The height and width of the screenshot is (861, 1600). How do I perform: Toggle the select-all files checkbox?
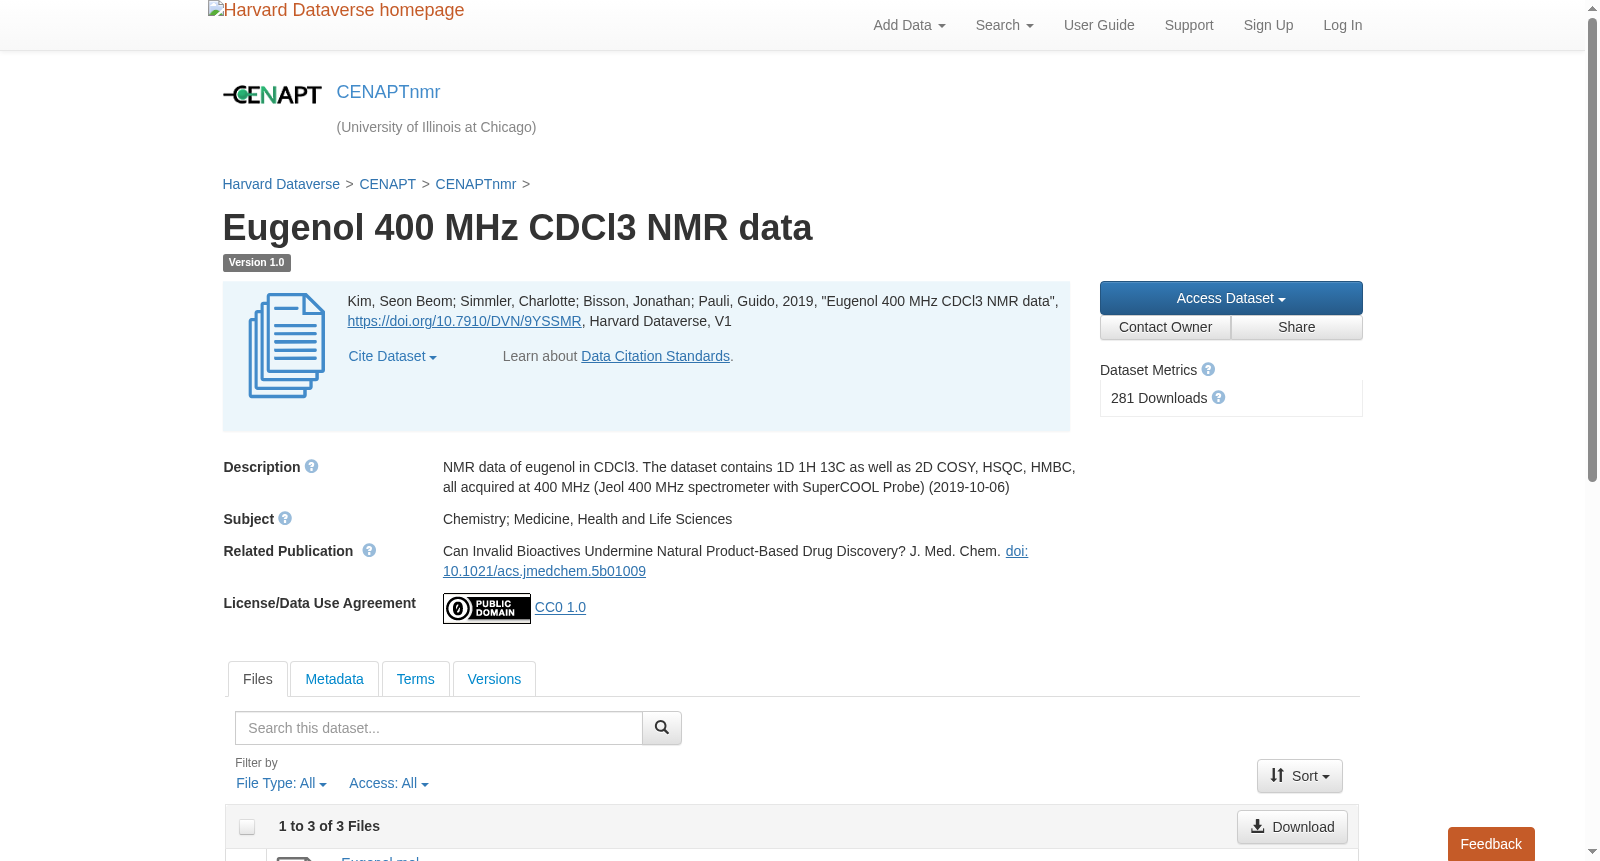pyautogui.click(x=247, y=827)
